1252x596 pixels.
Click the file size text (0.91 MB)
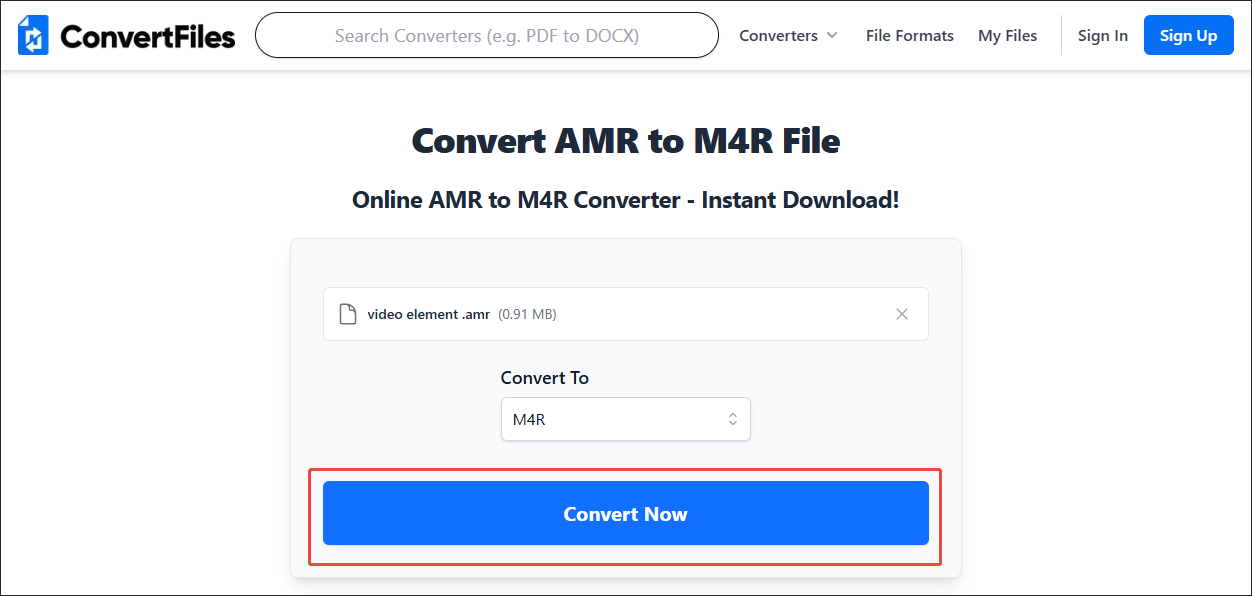(x=527, y=314)
